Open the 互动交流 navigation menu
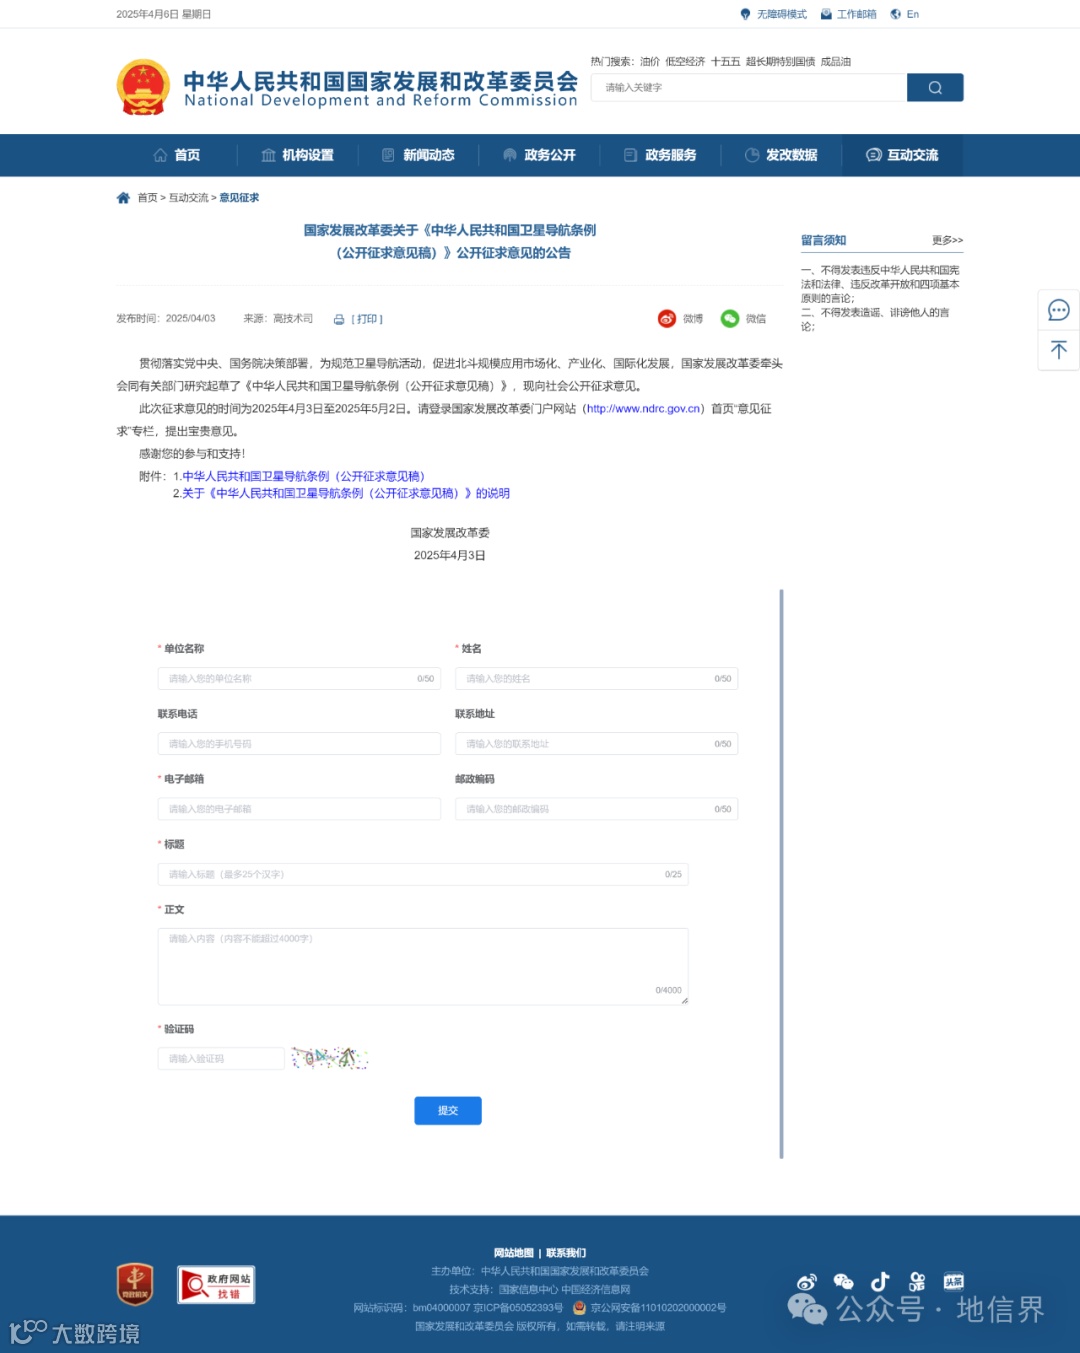1080x1353 pixels. 902,155
